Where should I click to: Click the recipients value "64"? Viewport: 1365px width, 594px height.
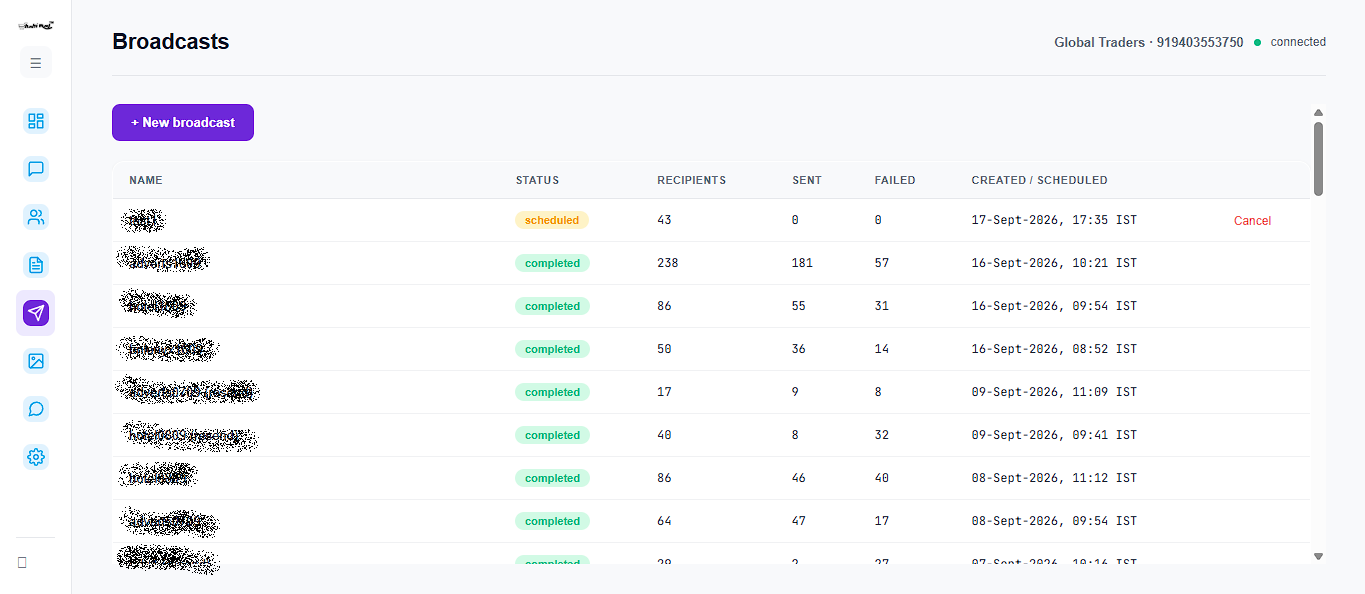(664, 521)
